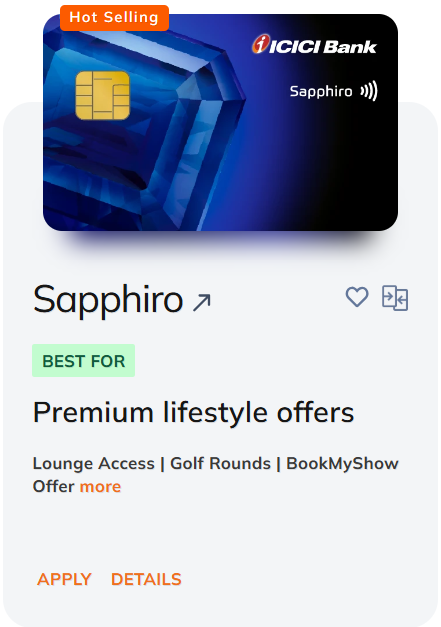Open DETAILS for the Sapphiro card
The image size is (441, 627).
[146, 579]
